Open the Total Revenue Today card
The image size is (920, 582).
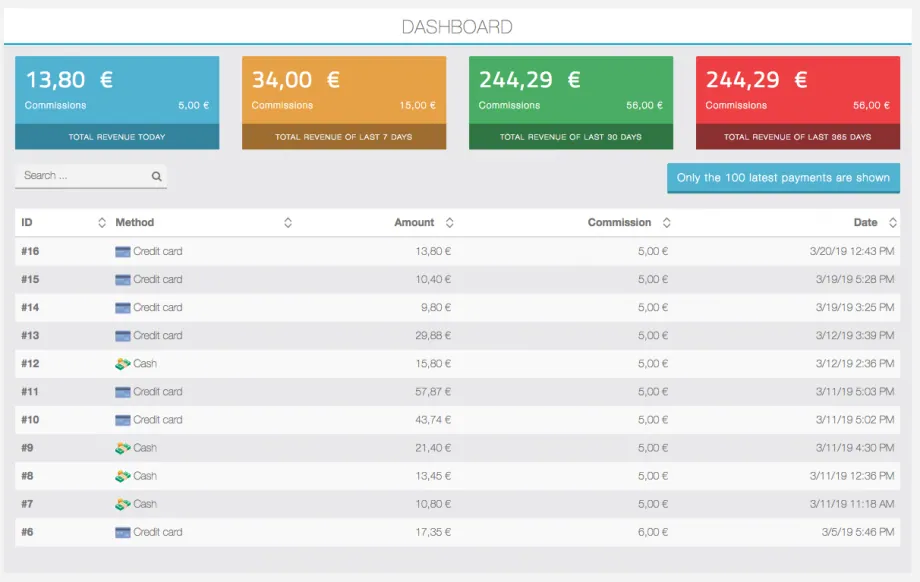click(117, 103)
